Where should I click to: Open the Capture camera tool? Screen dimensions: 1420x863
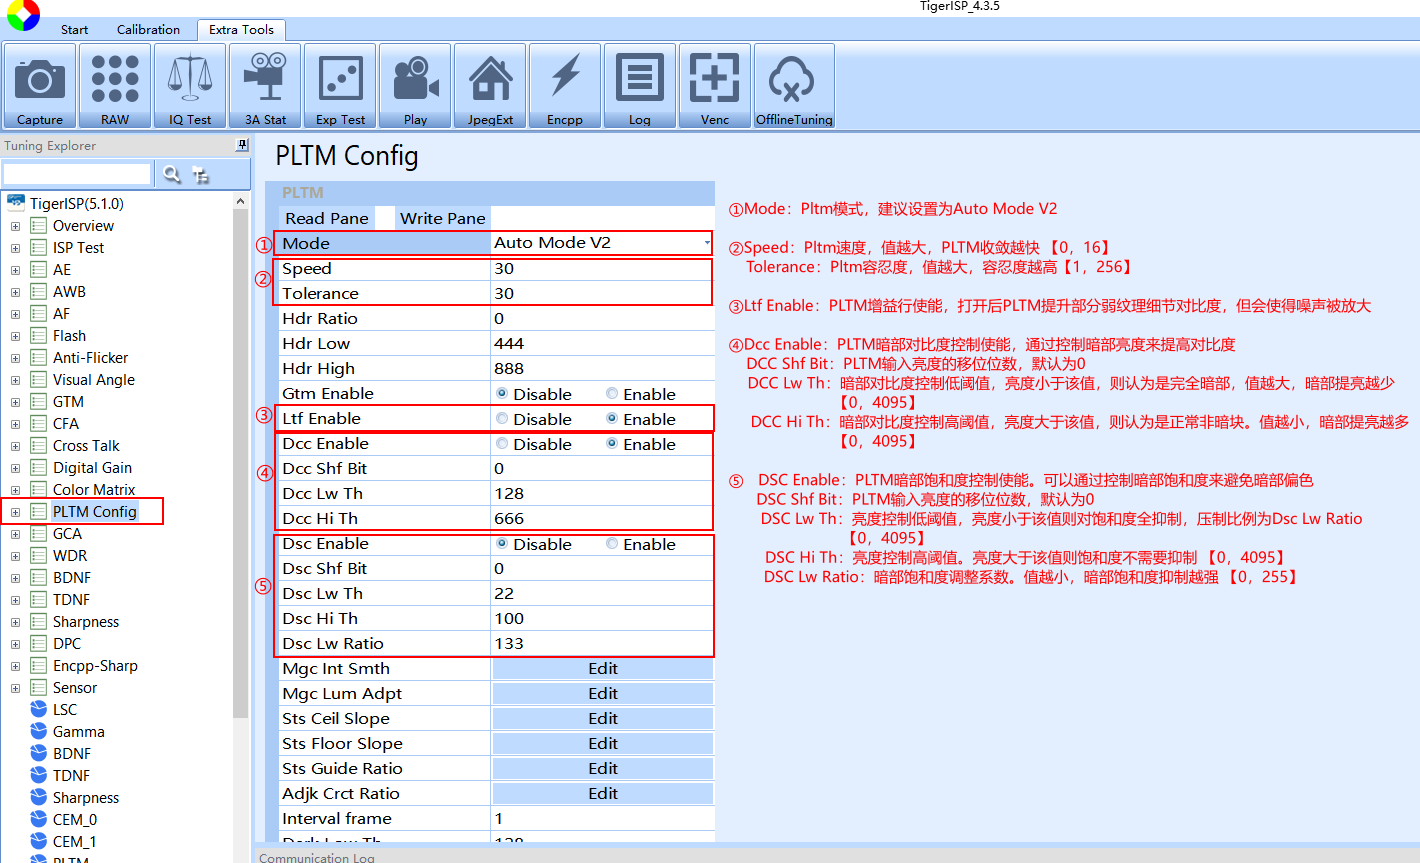(x=40, y=86)
